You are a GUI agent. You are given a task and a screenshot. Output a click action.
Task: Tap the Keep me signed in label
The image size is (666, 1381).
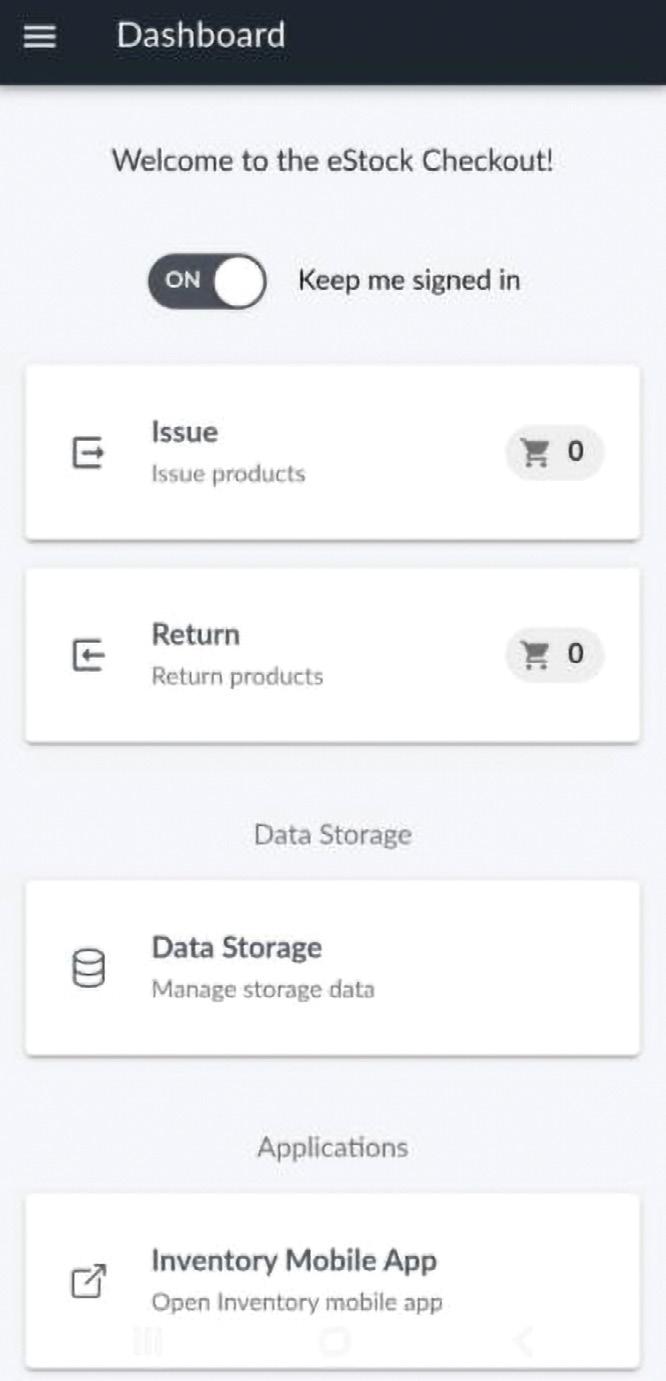click(x=409, y=280)
